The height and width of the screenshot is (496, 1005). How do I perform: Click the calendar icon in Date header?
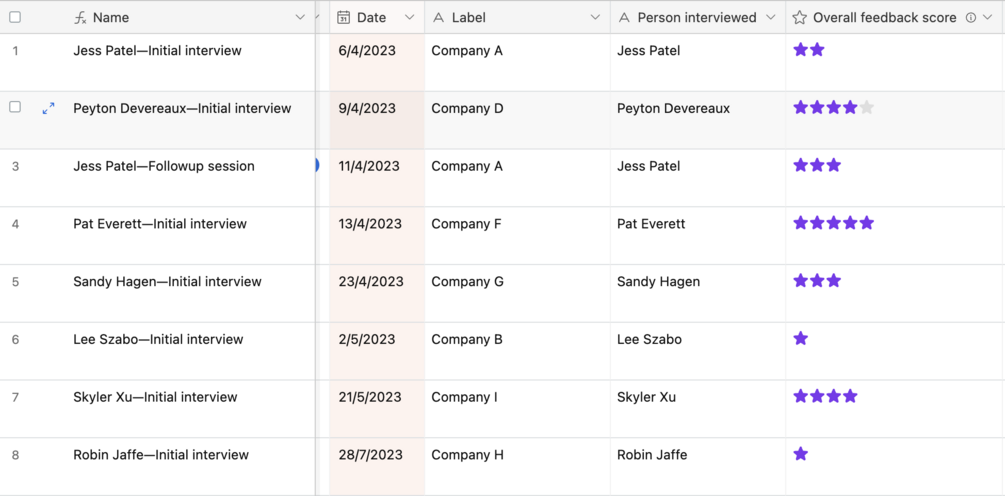[x=343, y=18]
